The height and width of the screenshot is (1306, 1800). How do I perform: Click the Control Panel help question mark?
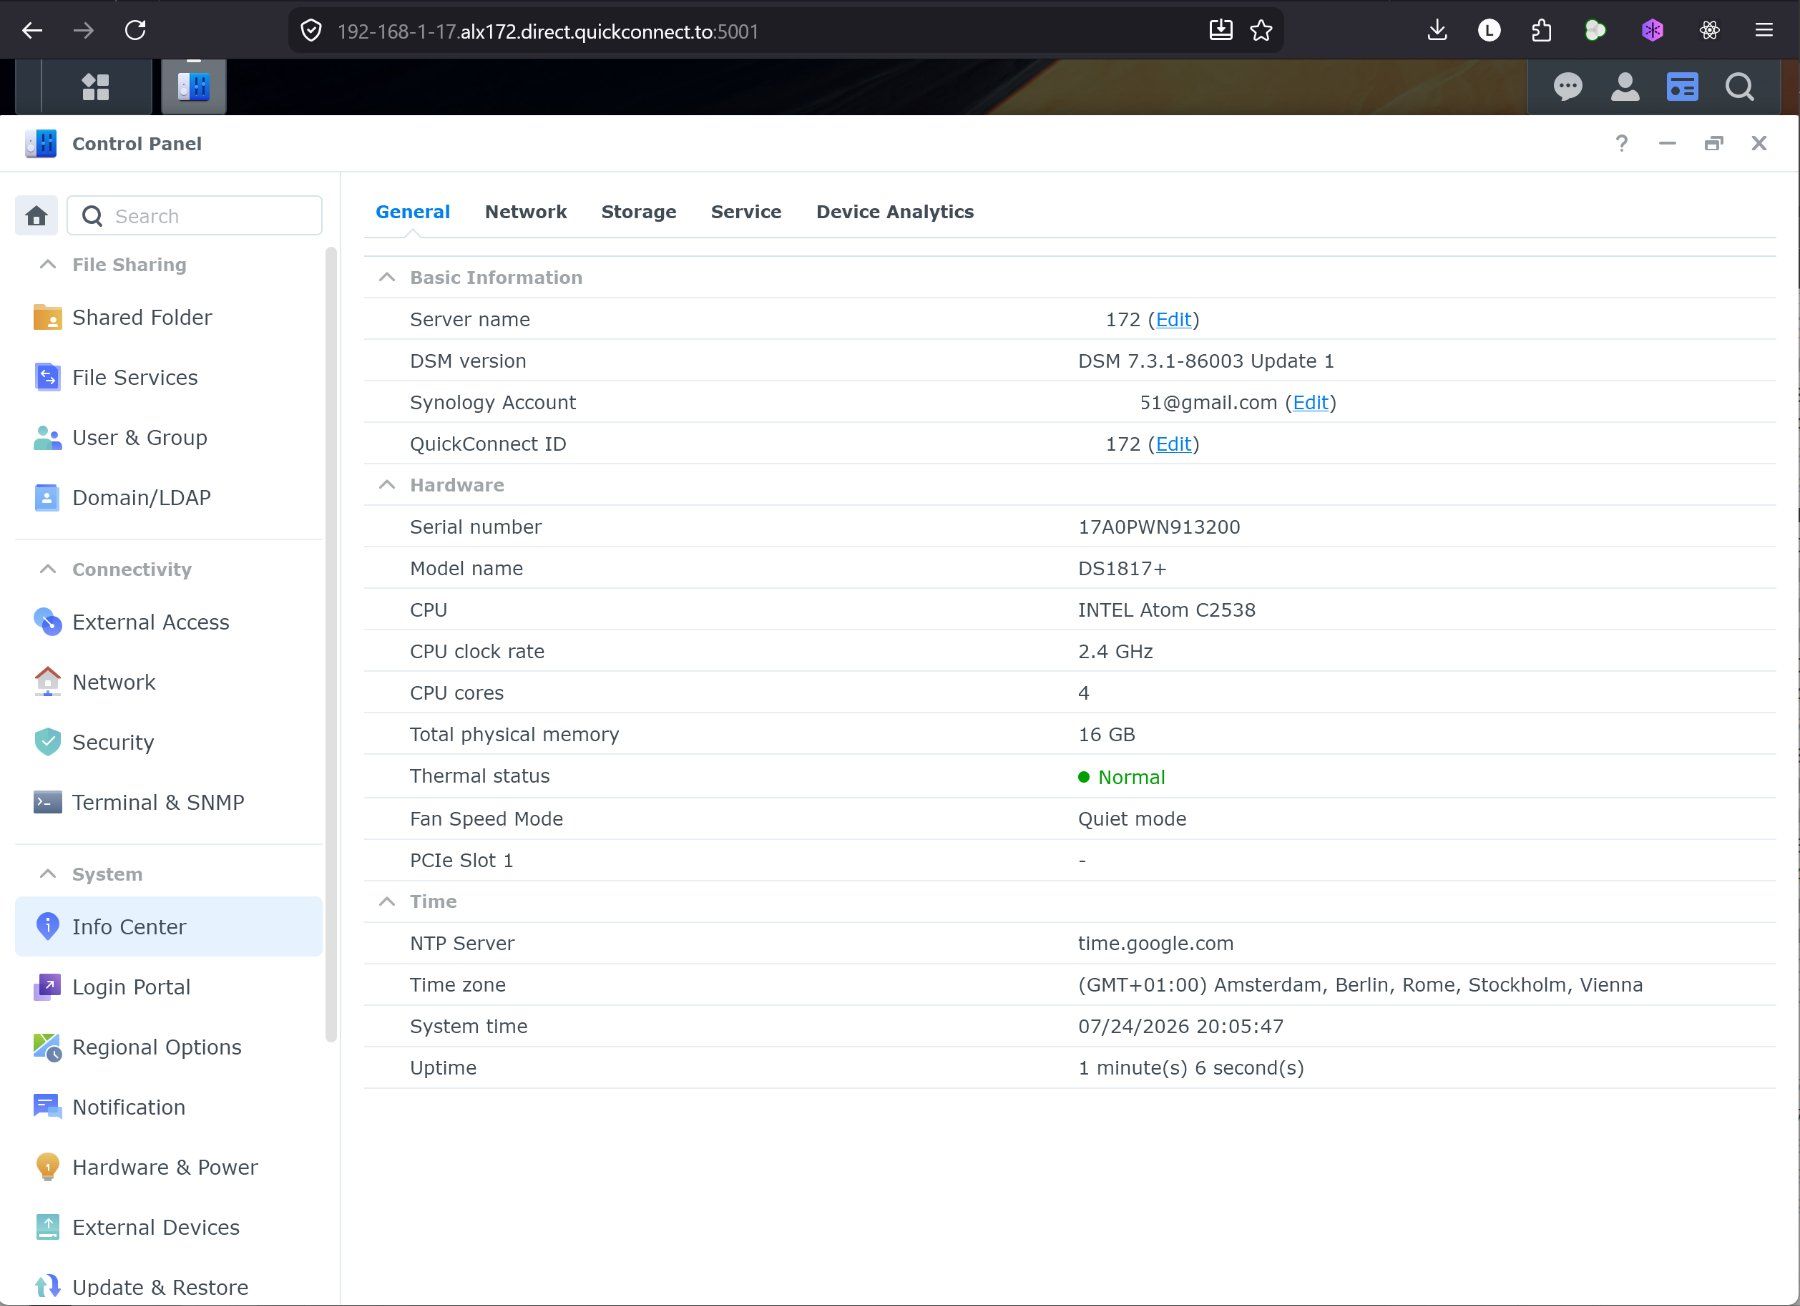[1621, 143]
